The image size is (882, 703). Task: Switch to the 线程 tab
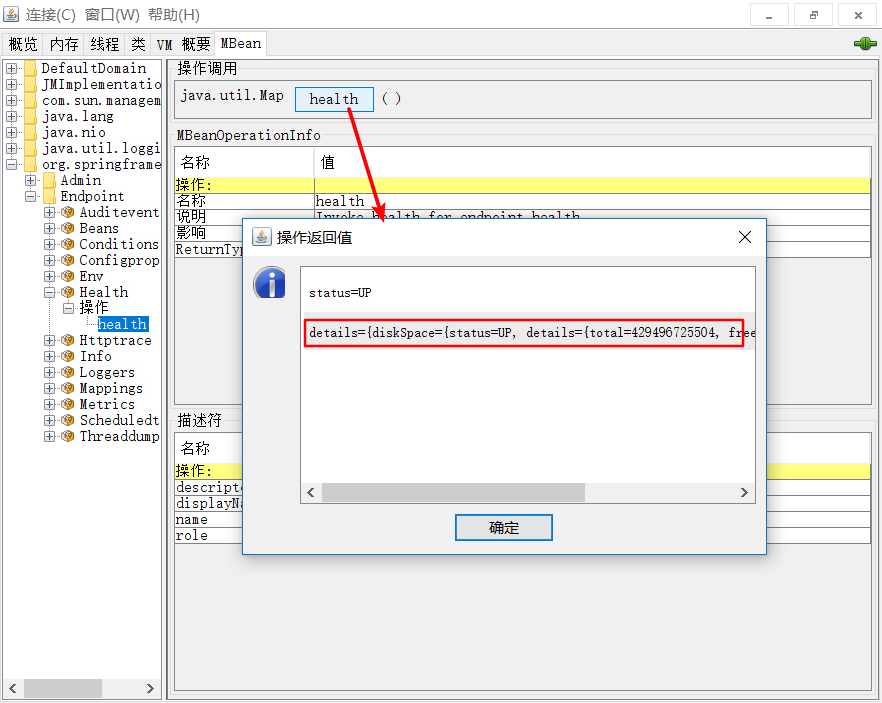[104, 44]
